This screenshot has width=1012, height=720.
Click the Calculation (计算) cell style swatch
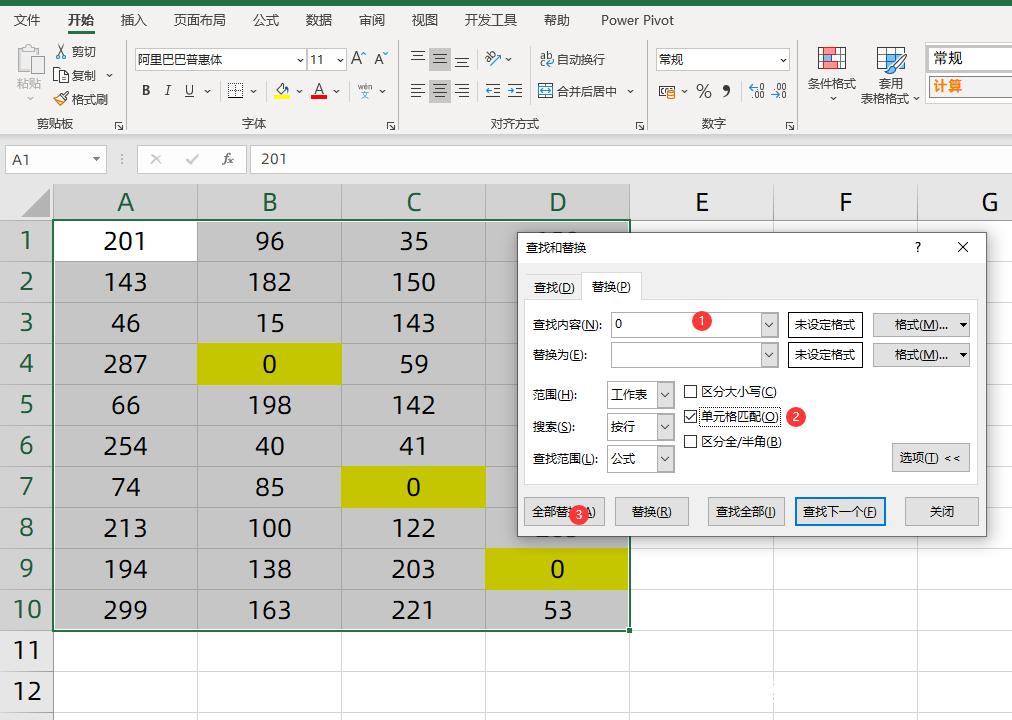click(x=969, y=86)
